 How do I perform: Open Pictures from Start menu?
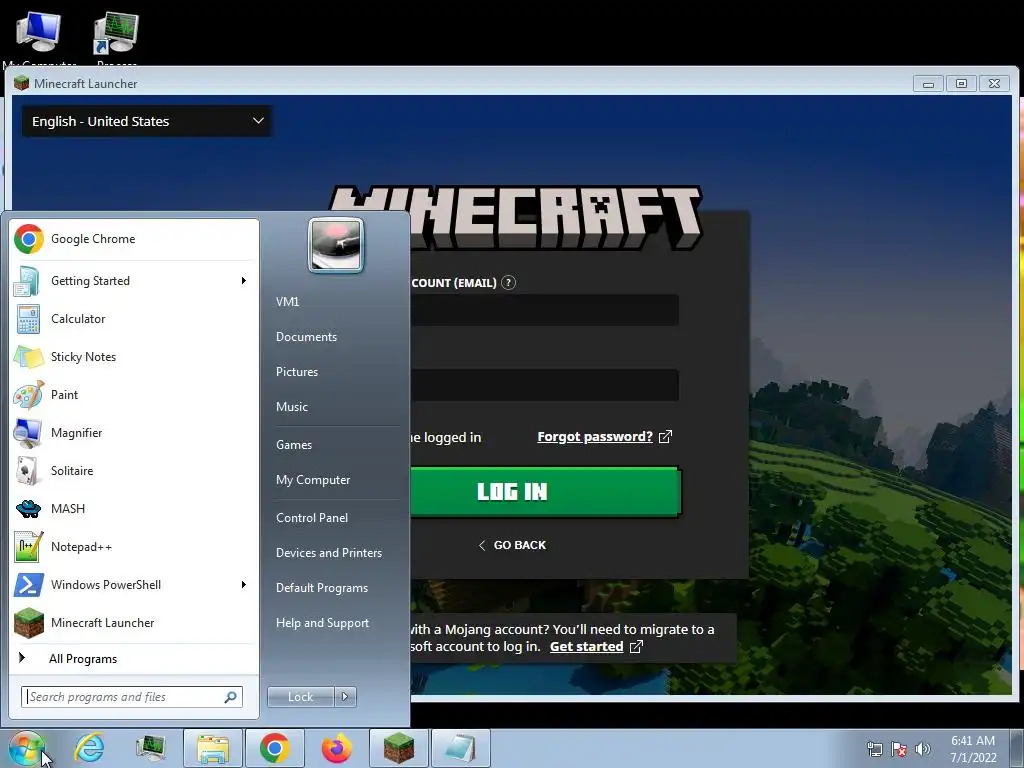tap(297, 372)
